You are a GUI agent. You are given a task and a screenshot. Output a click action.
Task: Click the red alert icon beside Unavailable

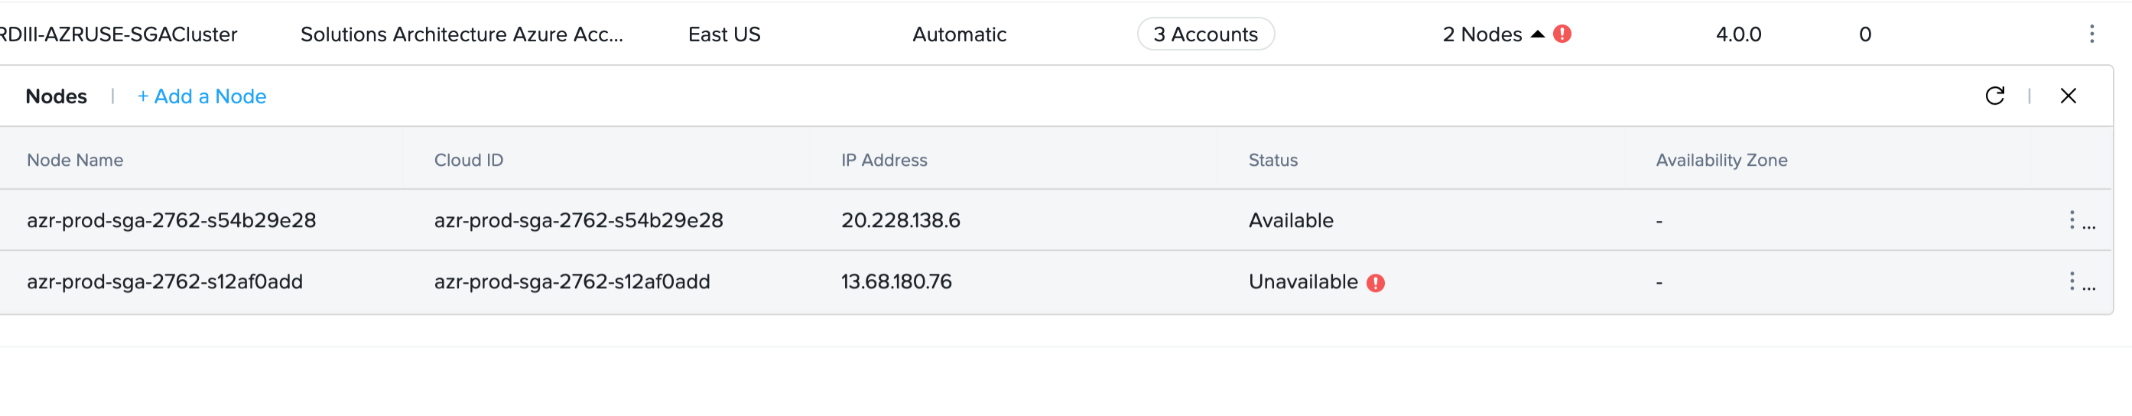coord(1376,283)
